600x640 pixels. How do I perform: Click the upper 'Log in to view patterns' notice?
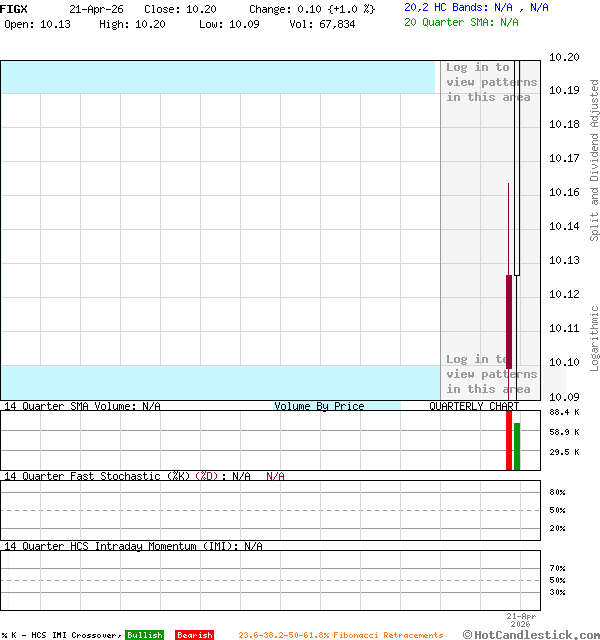[x=491, y=82]
